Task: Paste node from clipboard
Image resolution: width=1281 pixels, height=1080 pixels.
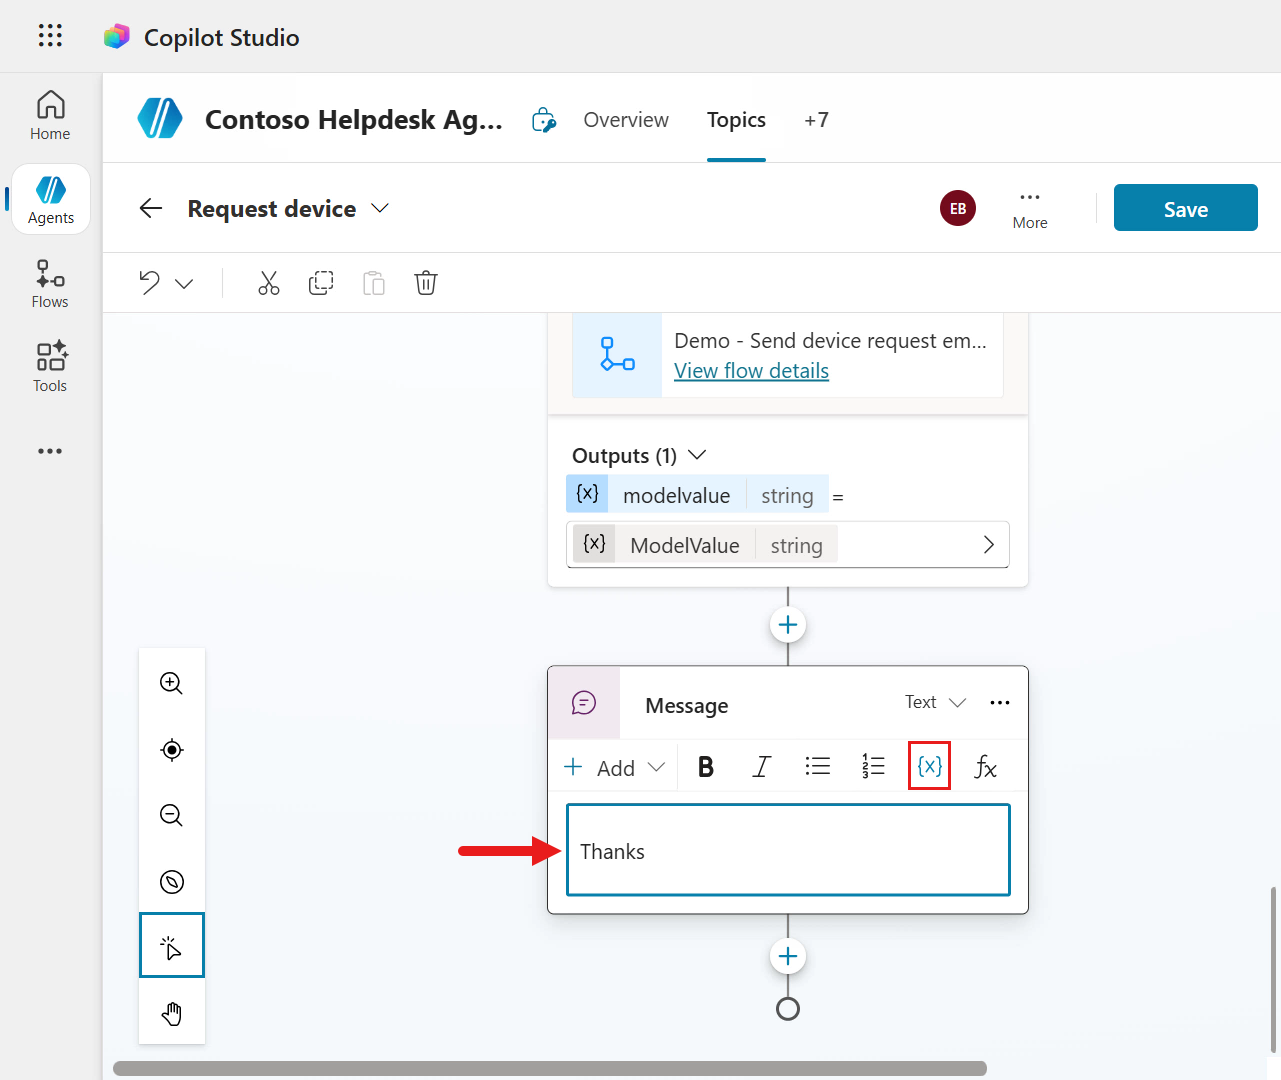Action: (x=374, y=283)
